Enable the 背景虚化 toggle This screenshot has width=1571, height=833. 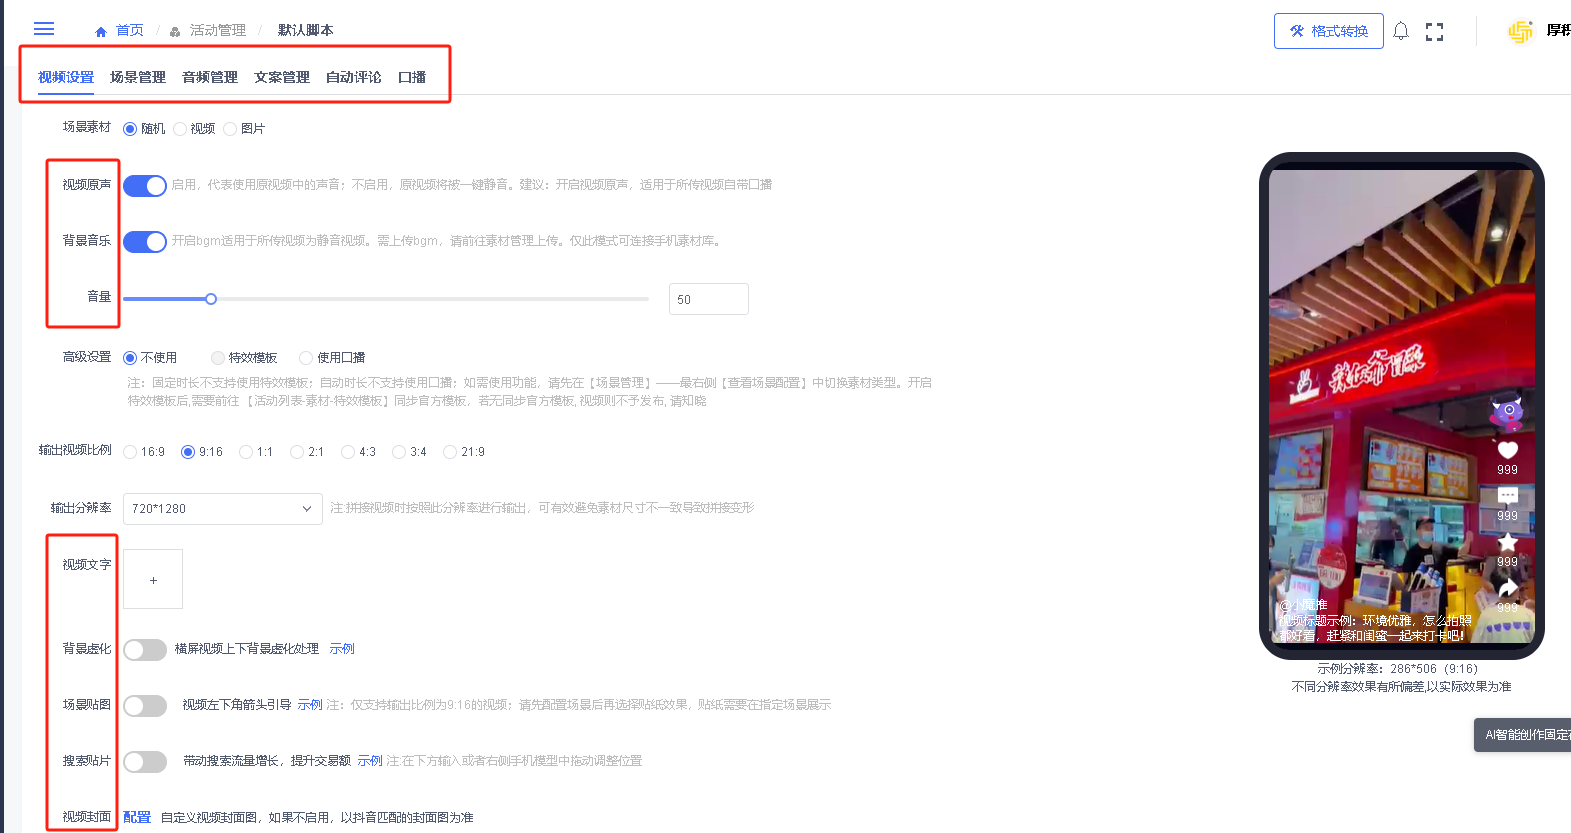tap(145, 650)
